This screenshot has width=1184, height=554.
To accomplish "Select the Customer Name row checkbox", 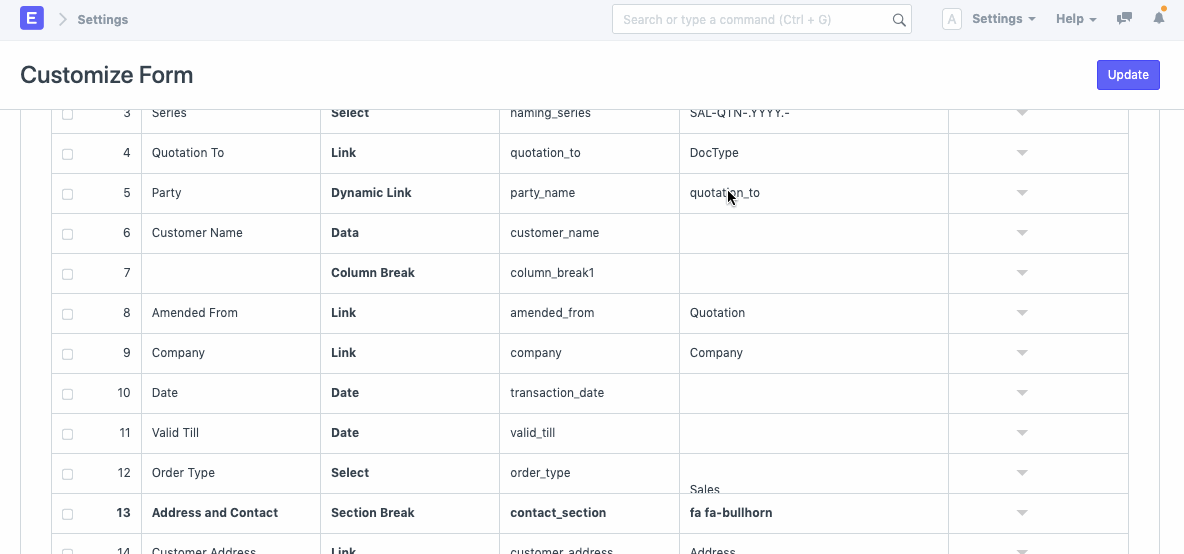I will click(x=68, y=234).
